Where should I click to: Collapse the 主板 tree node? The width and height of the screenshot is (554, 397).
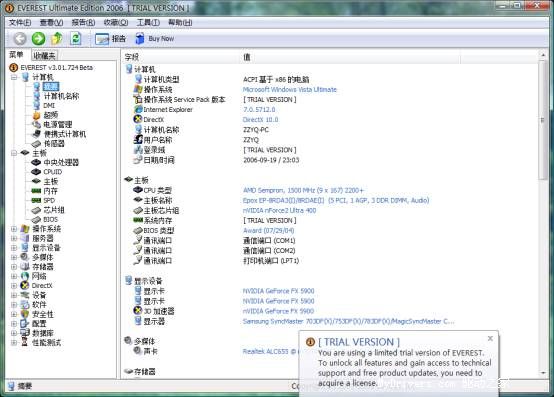(14, 153)
